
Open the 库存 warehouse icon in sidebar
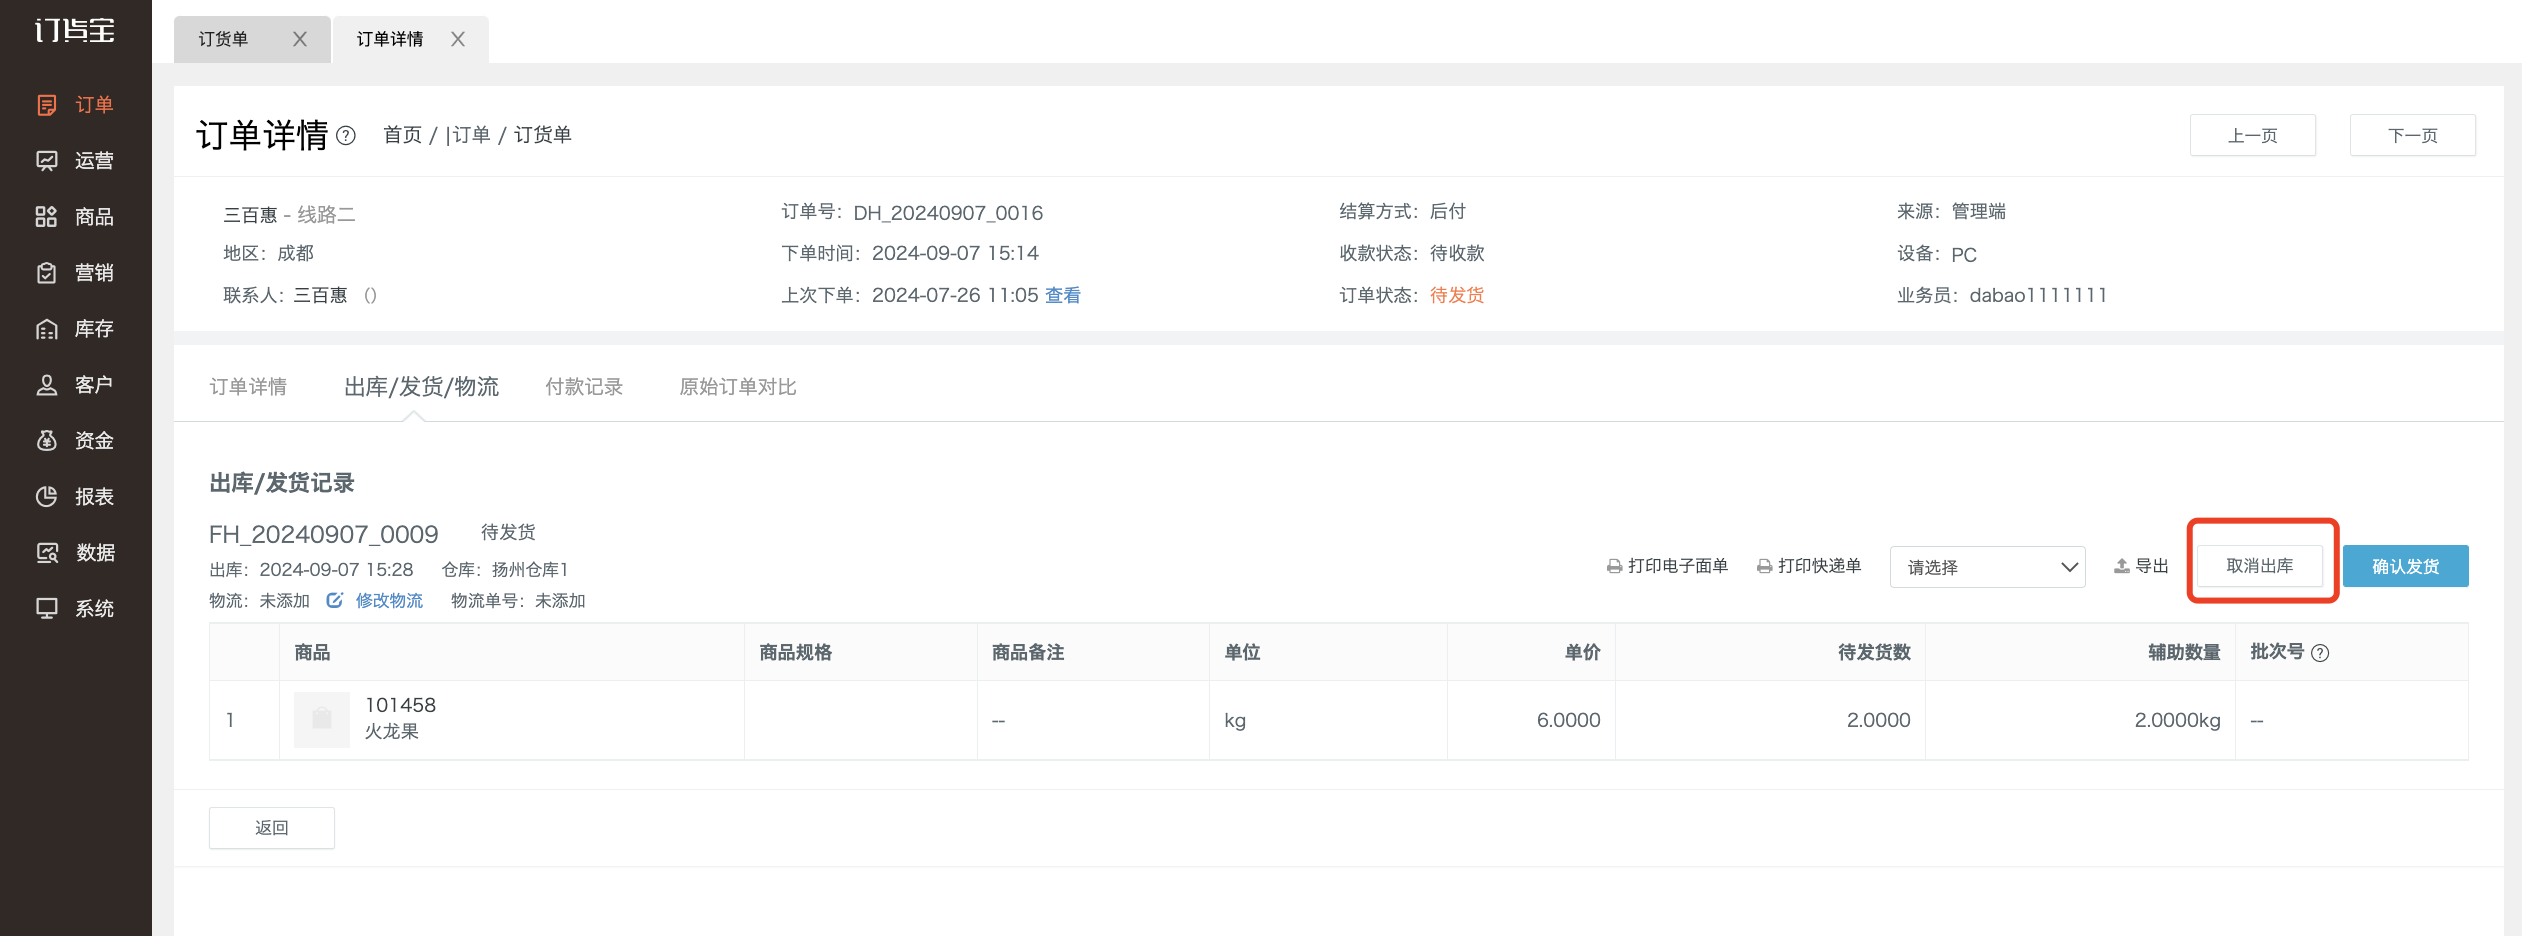click(x=46, y=329)
